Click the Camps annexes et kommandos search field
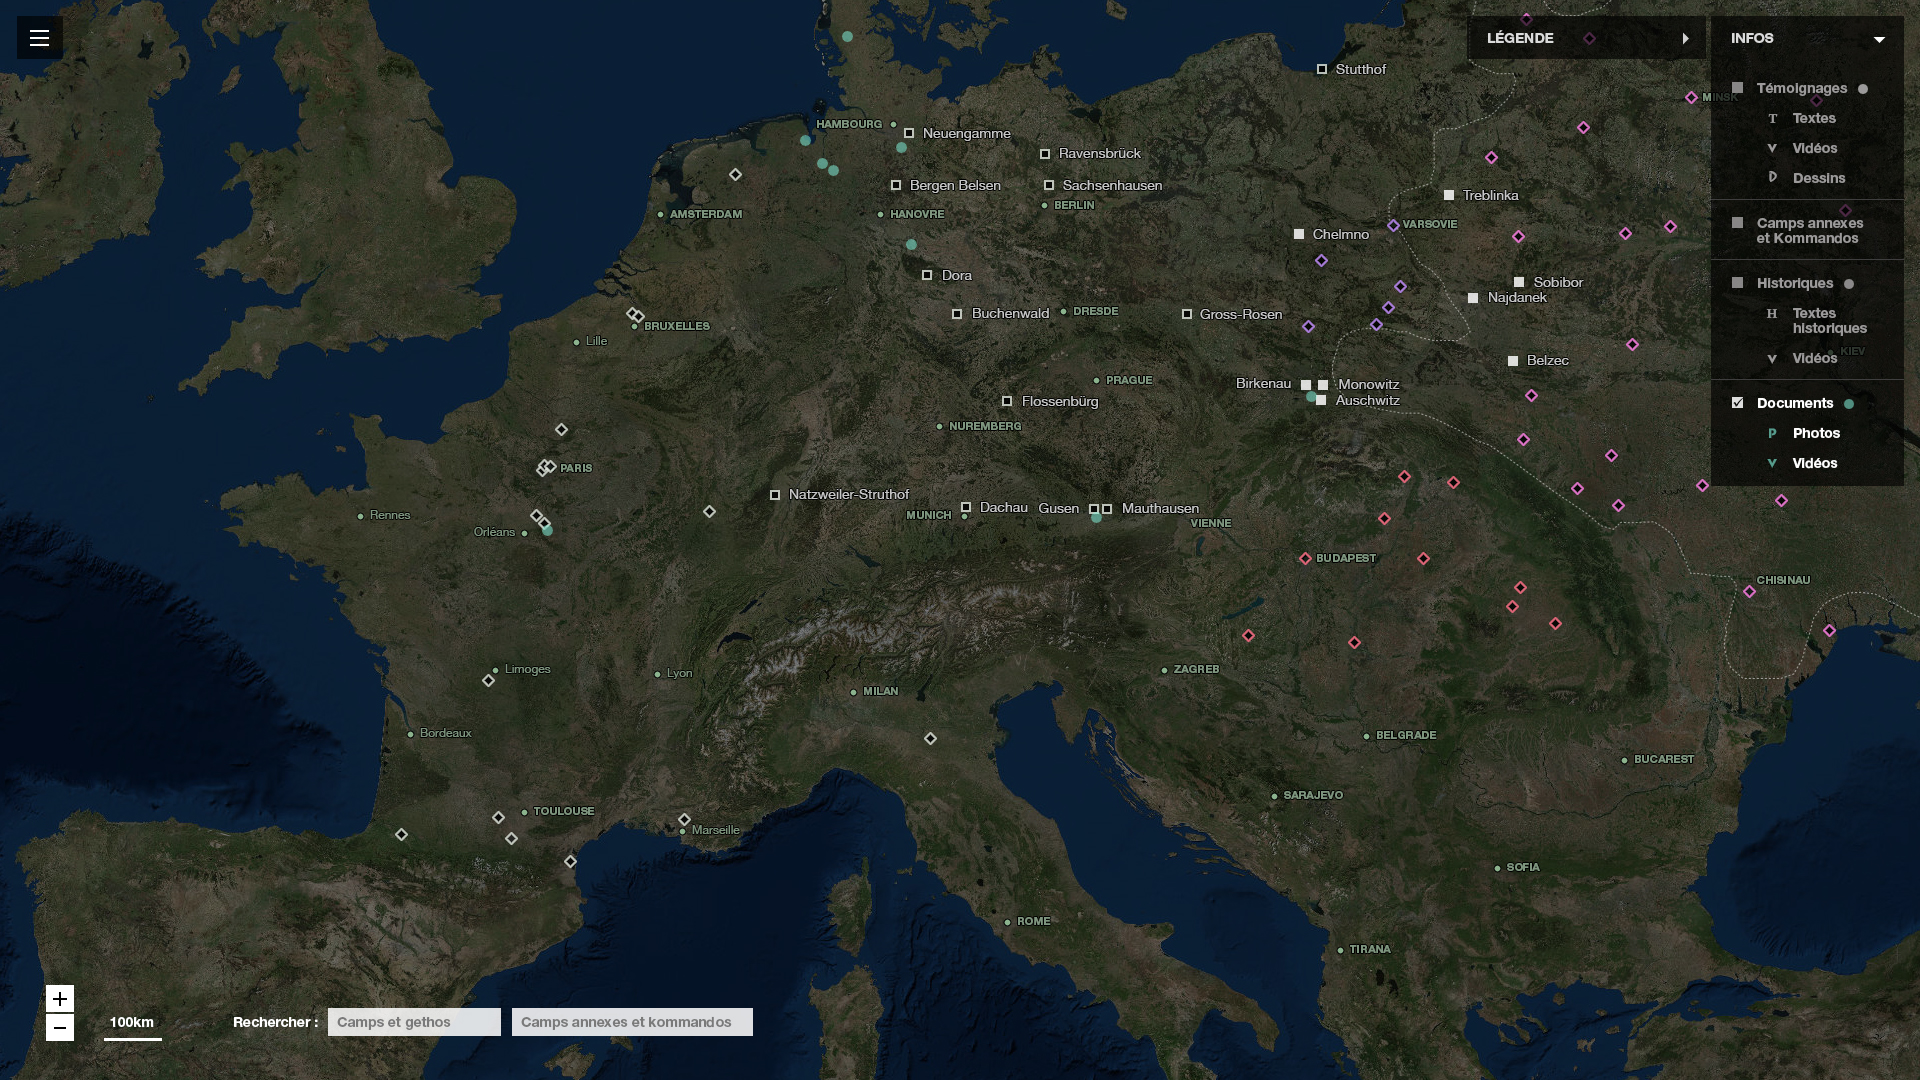Image resolution: width=1920 pixels, height=1080 pixels. [632, 1022]
